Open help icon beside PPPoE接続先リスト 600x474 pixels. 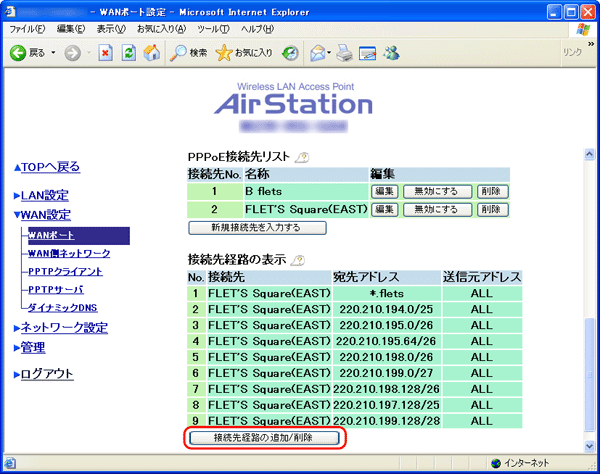click(302, 157)
